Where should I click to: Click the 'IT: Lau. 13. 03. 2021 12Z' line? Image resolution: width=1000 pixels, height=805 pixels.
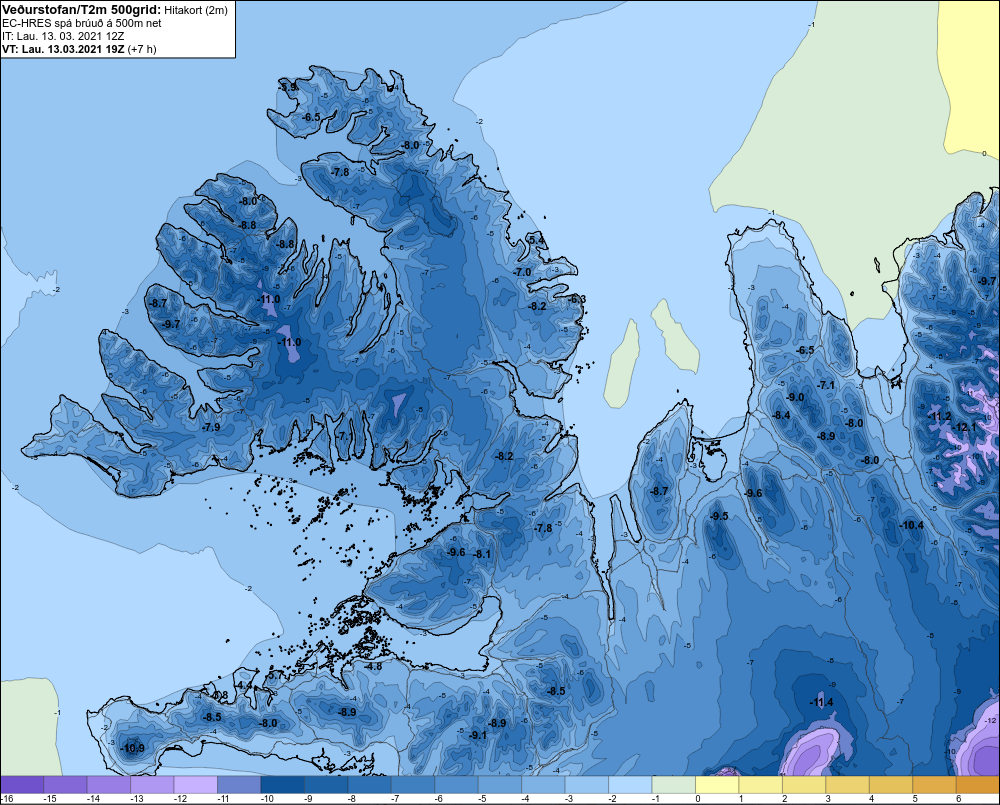pyautogui.click(x=63, y=36)
